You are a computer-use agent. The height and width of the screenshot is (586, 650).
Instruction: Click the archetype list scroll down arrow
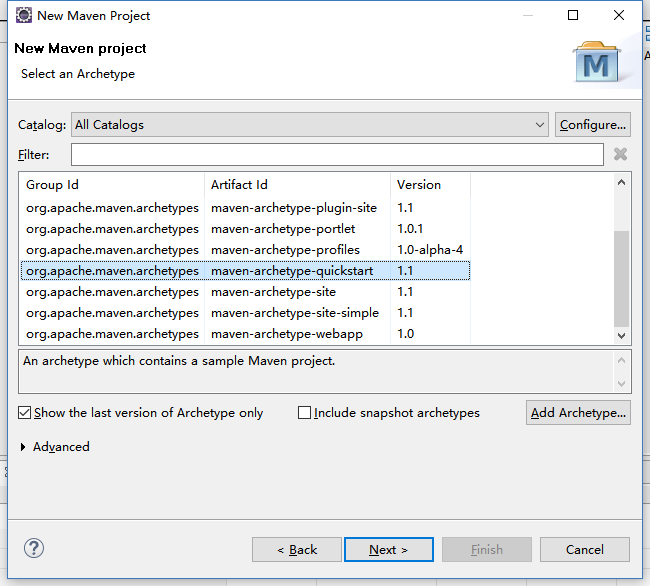point(621,335)
